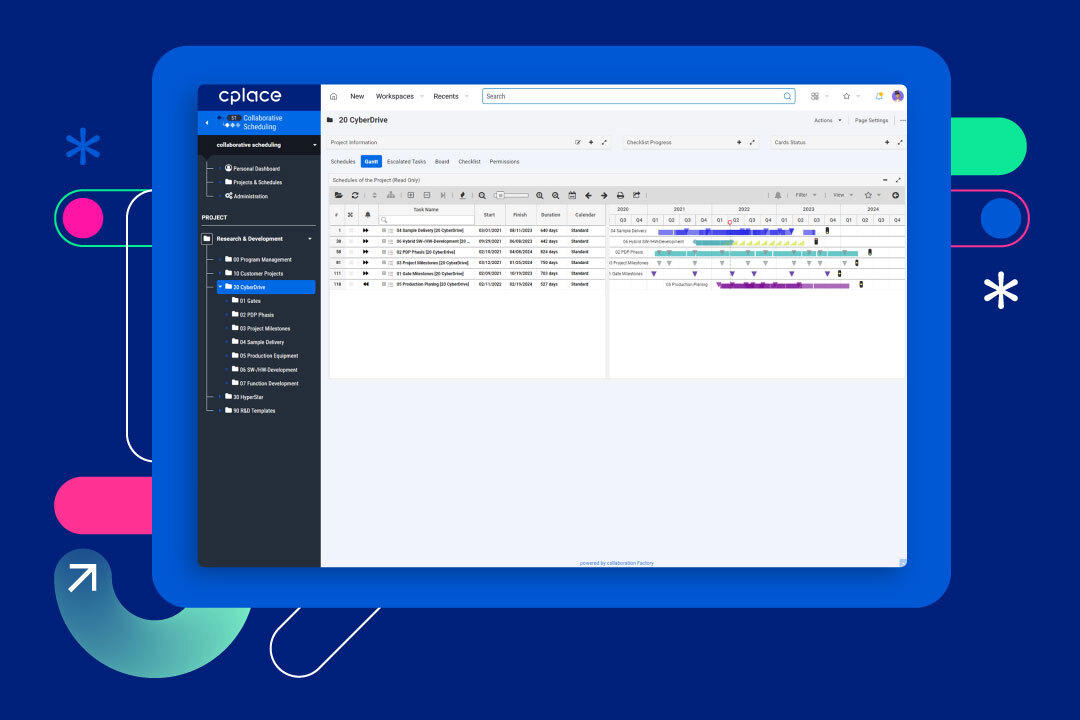Open Personal Dashboard in sidebar

pyautogui.click(x=252, y=169)
